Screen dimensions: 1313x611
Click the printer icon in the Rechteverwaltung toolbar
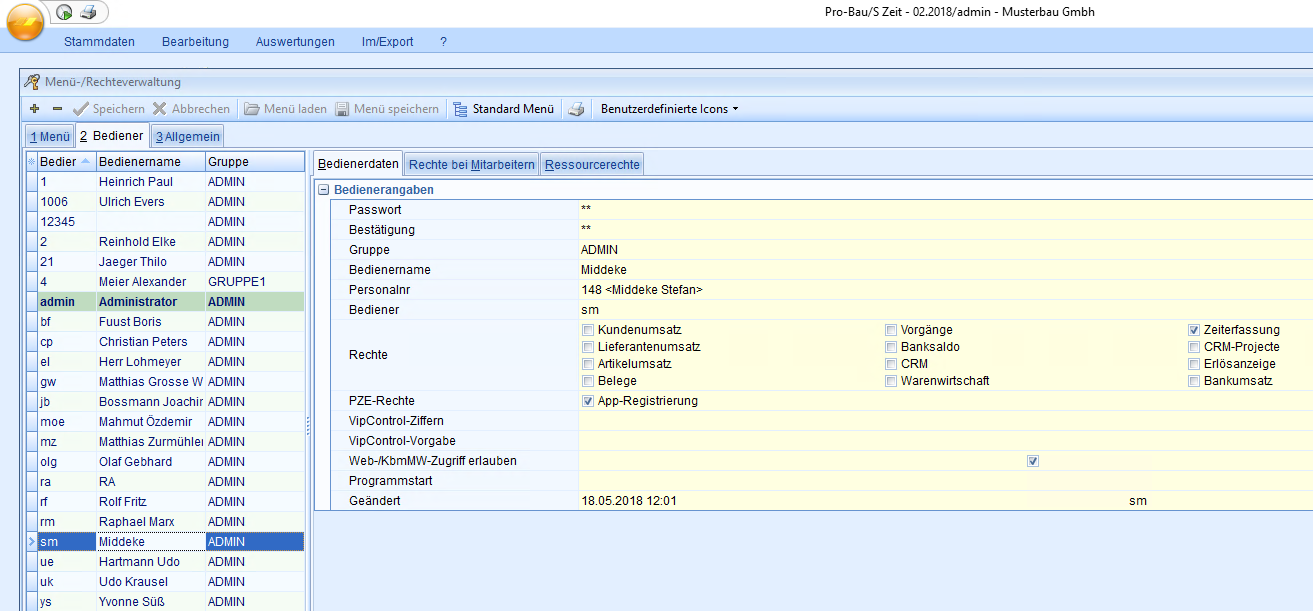point(577,109)
